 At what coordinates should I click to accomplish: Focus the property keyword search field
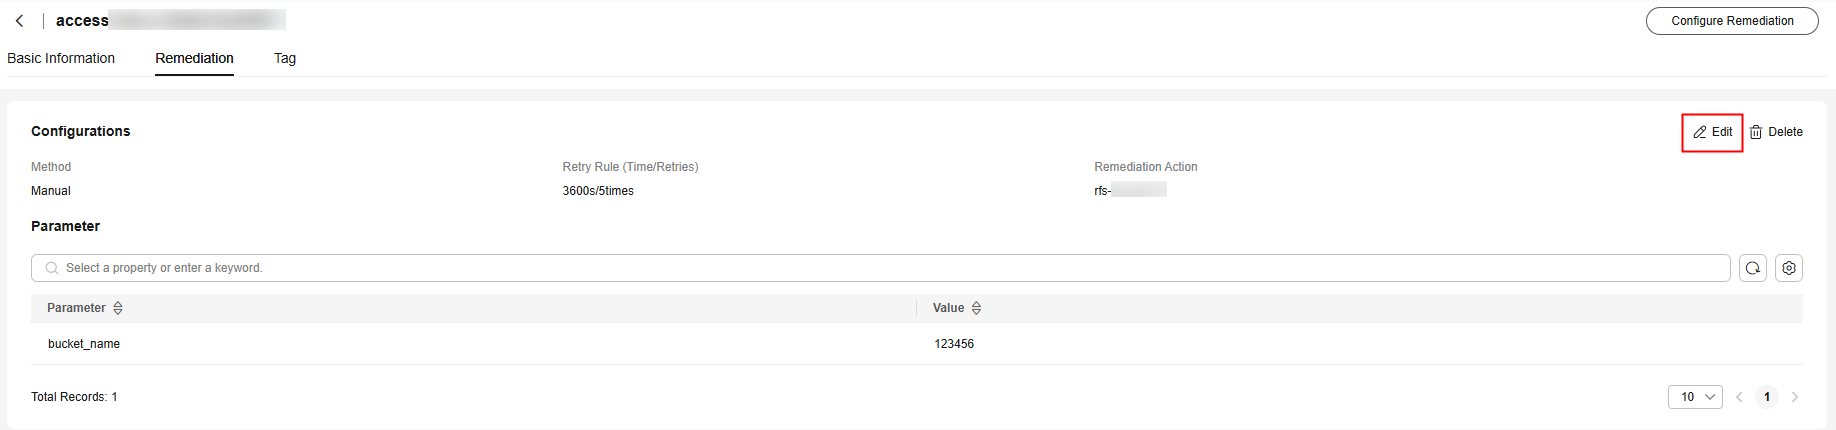click(x=880, y=268)
